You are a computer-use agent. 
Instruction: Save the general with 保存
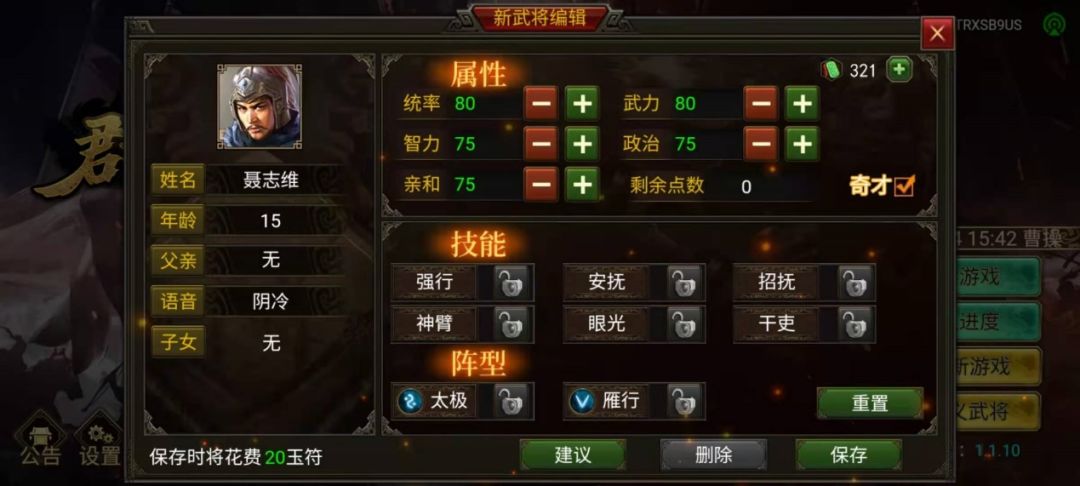coord(849,455)
